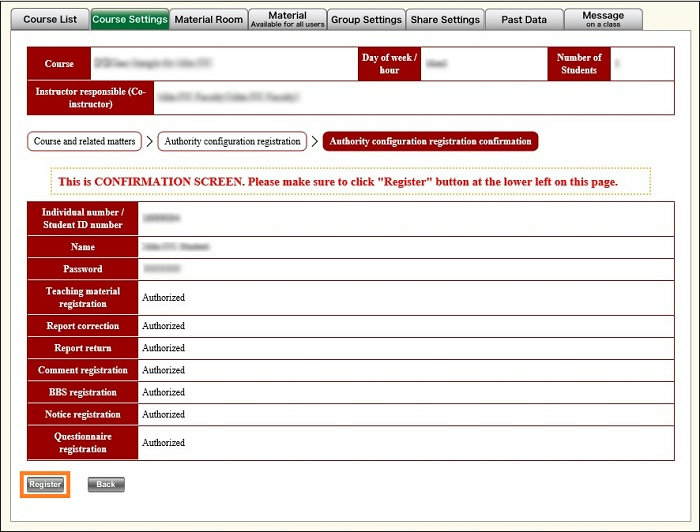Open the Share Settings tab
Screen dimensions: 700x532
[445, 19]
